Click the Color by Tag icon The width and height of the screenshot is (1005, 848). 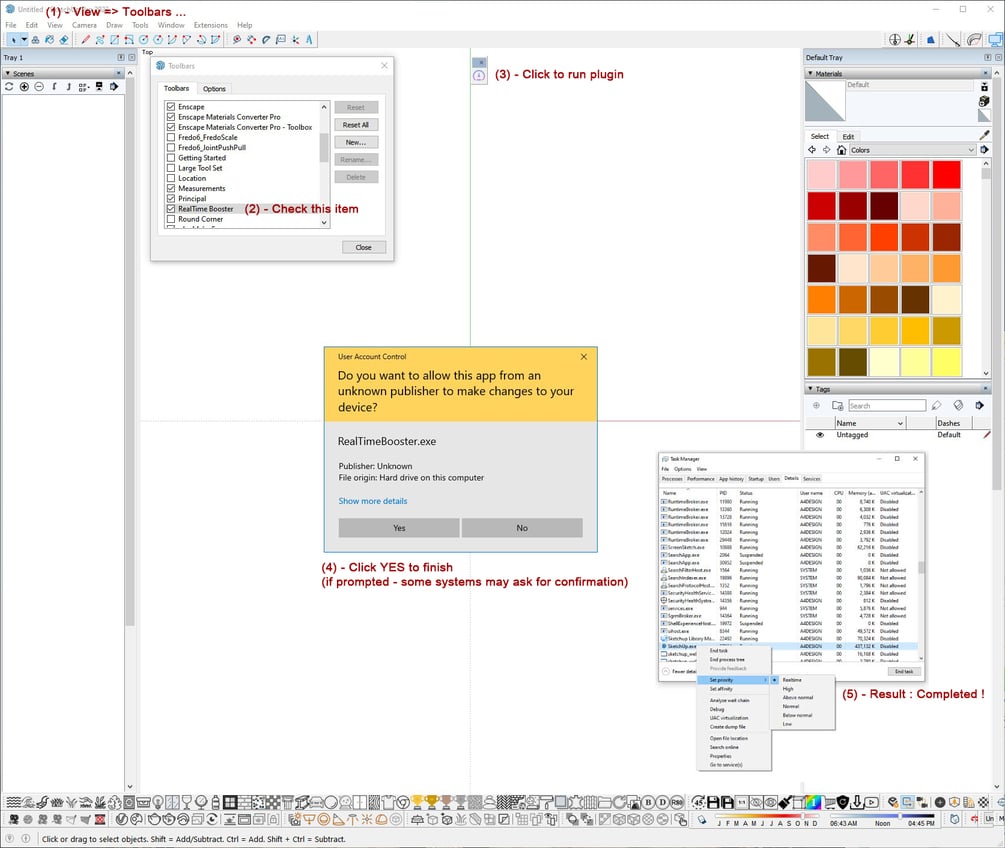click(958, 405)
